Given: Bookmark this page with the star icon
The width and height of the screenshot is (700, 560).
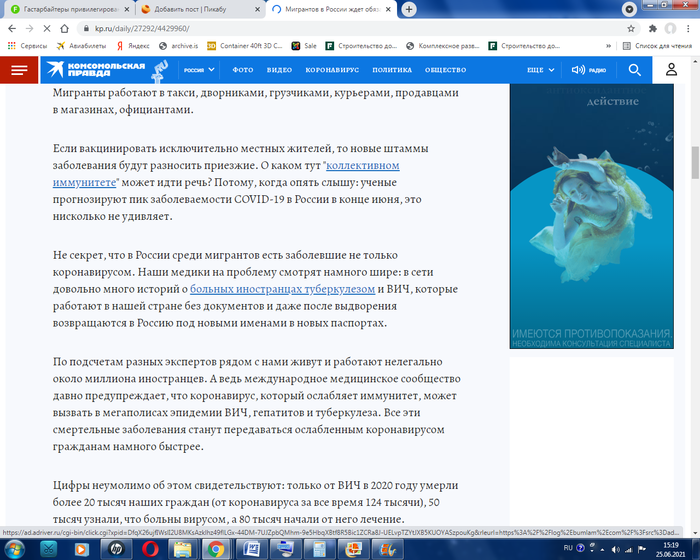Looking at the screenshot, I should click(631, 29).
